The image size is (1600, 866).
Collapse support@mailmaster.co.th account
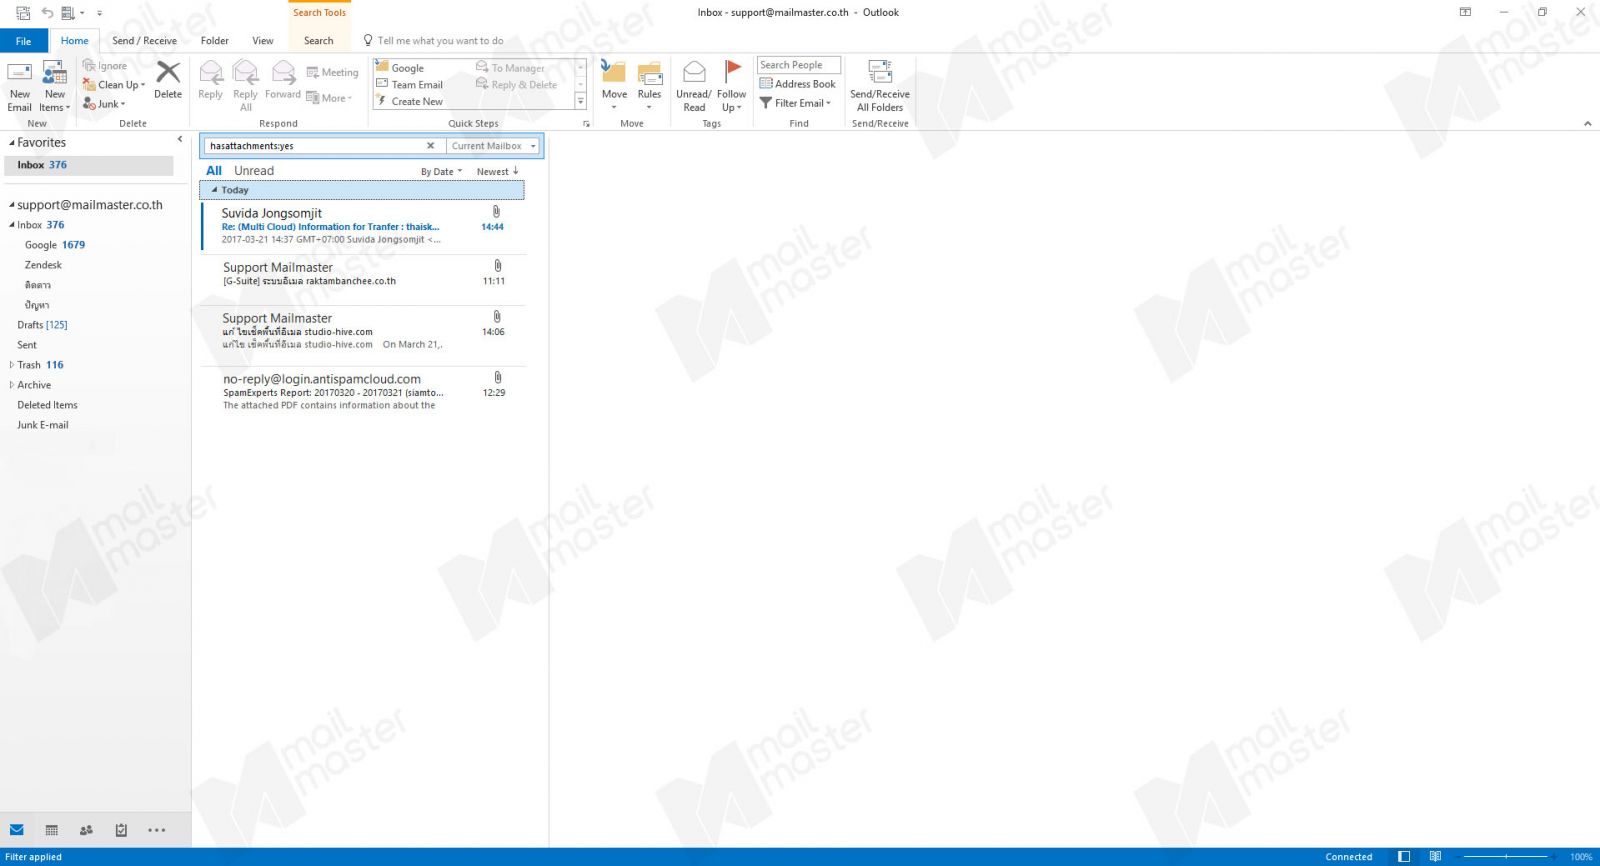[12, 205]
